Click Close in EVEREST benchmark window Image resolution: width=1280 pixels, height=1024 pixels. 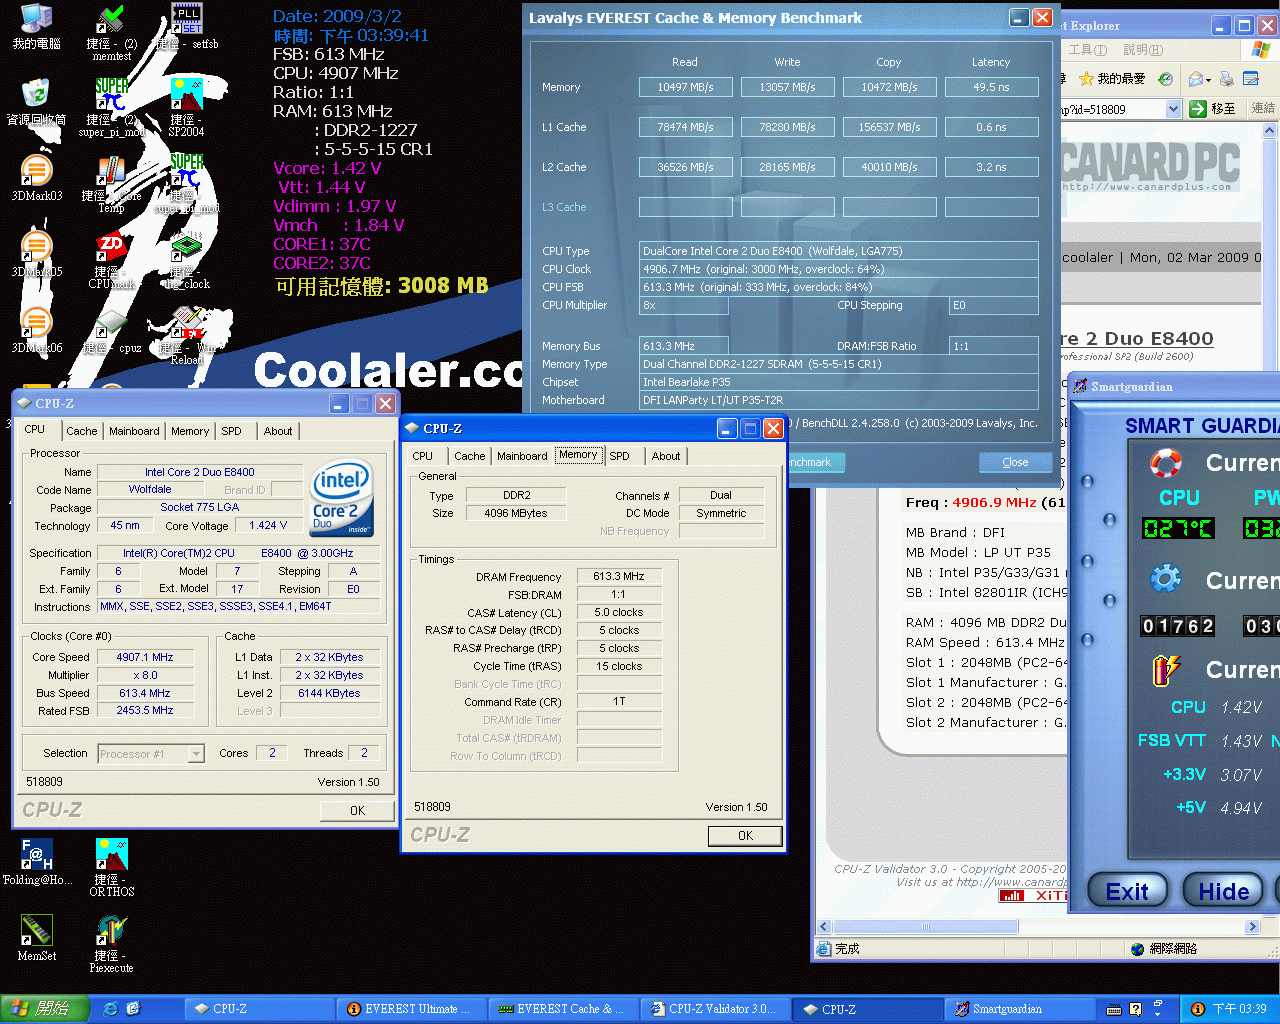1015,462
